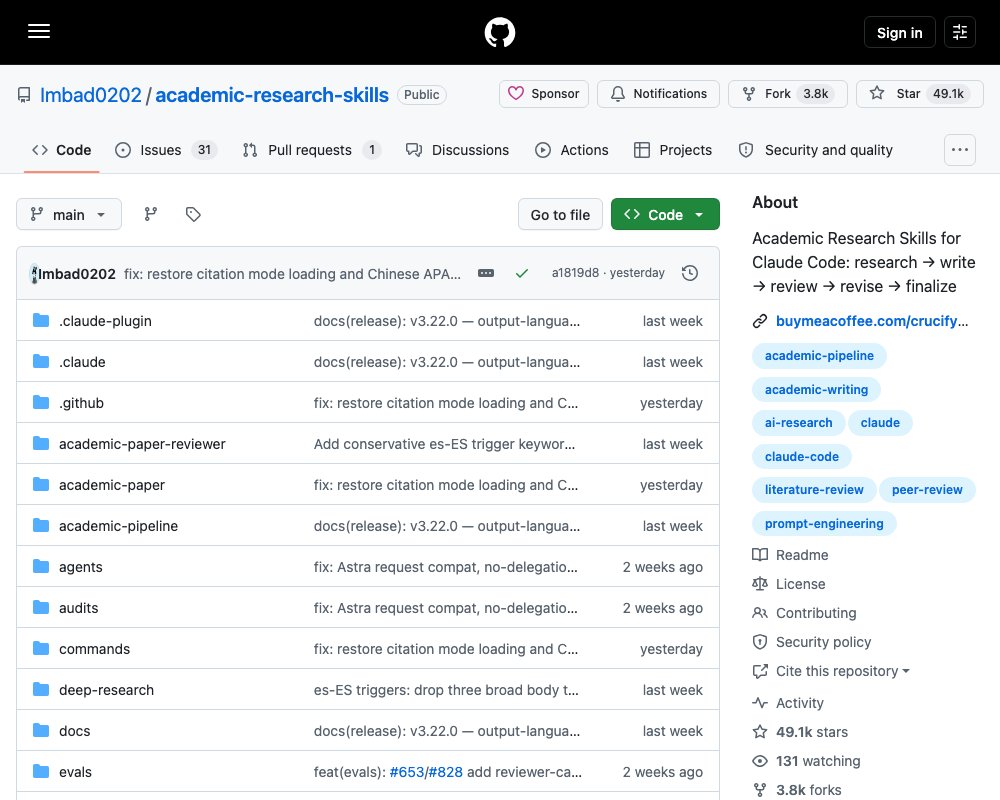The image size is (1000, 800).
Task: Click the eye icon beside 131 watching
Action: pos(760,761)
